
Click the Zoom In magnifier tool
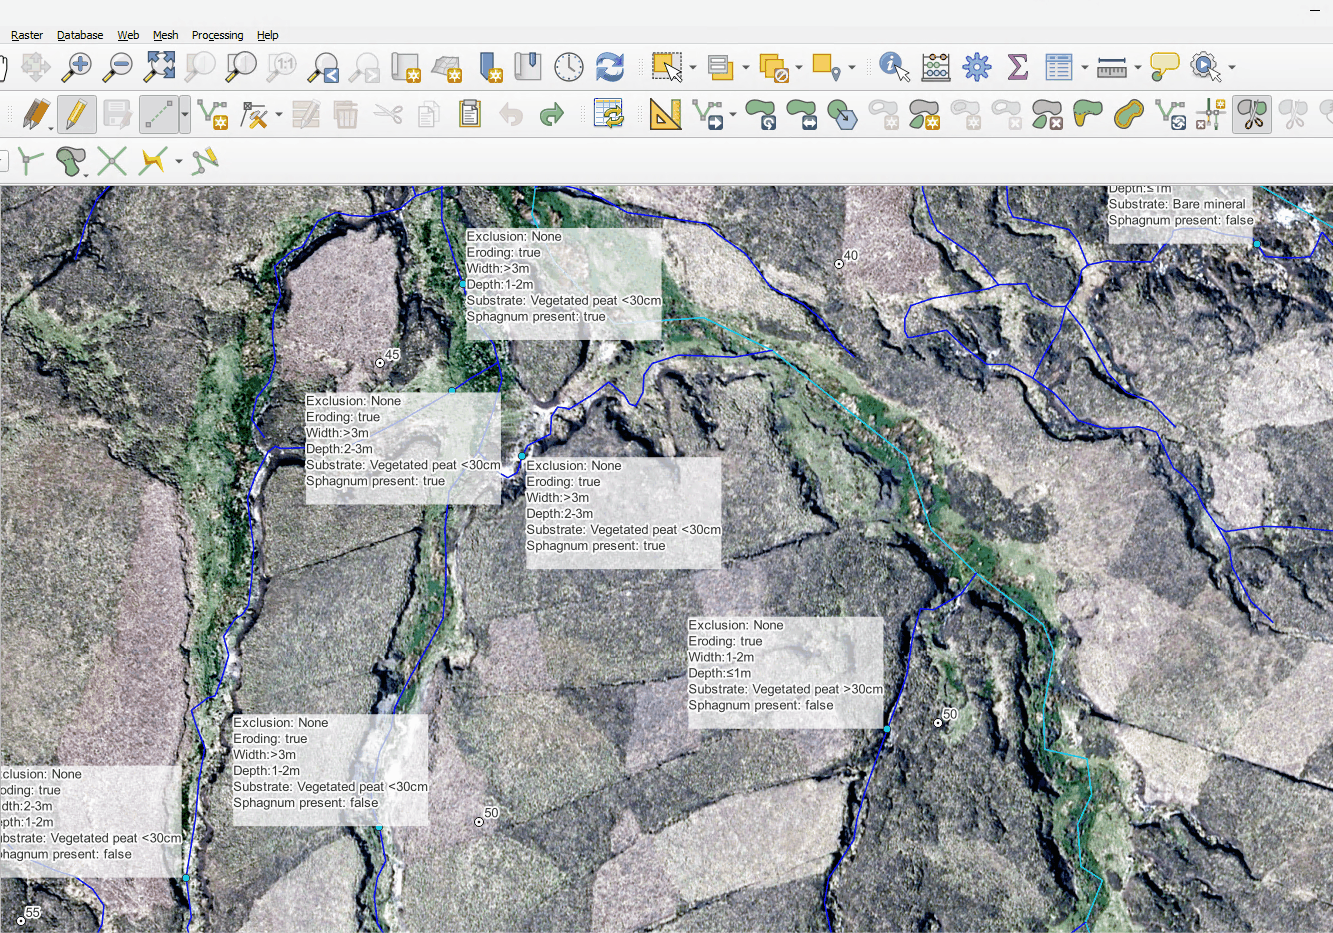point(77,67)
